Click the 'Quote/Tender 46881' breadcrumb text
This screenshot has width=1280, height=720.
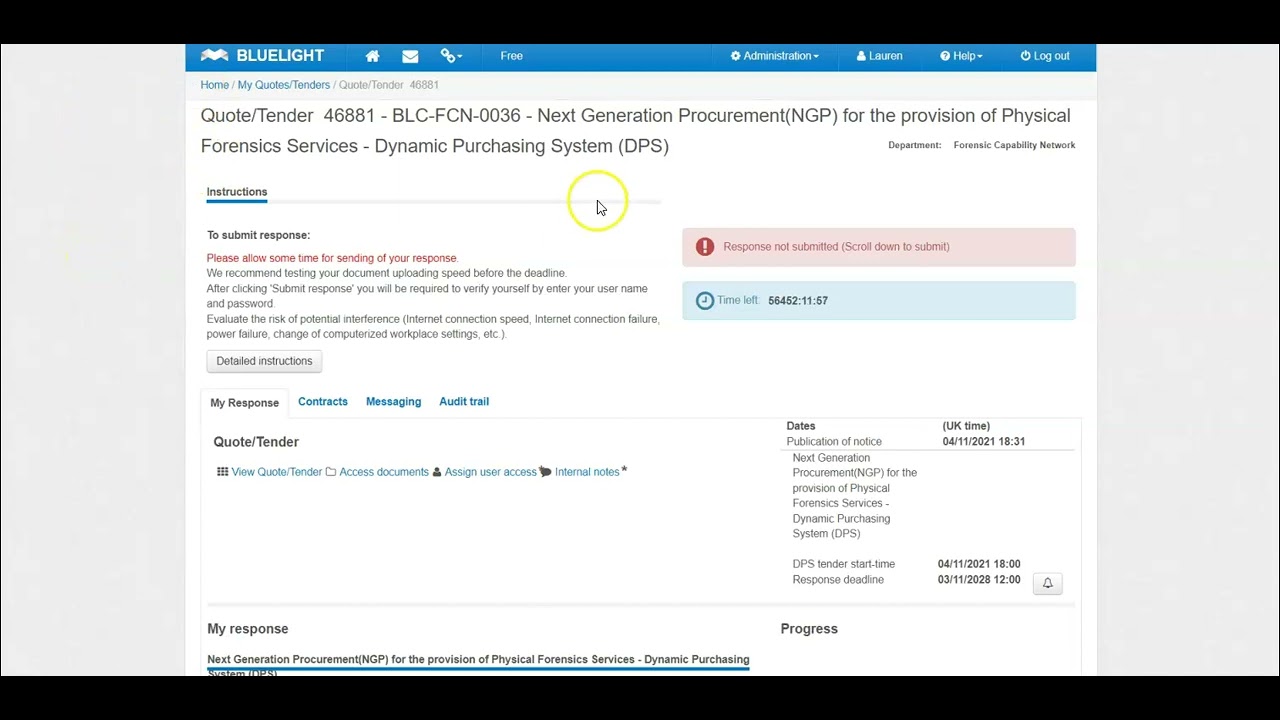click(x=389, y=85)
